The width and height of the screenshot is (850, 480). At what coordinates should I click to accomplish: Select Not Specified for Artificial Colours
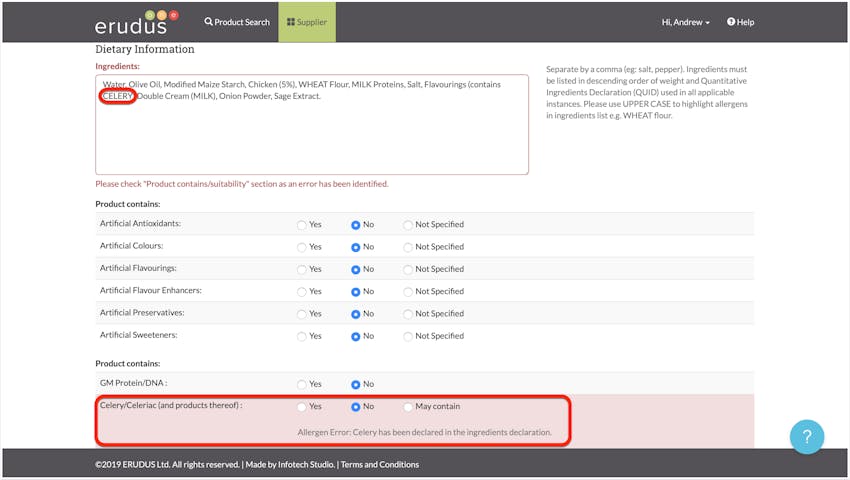(408, 247)
